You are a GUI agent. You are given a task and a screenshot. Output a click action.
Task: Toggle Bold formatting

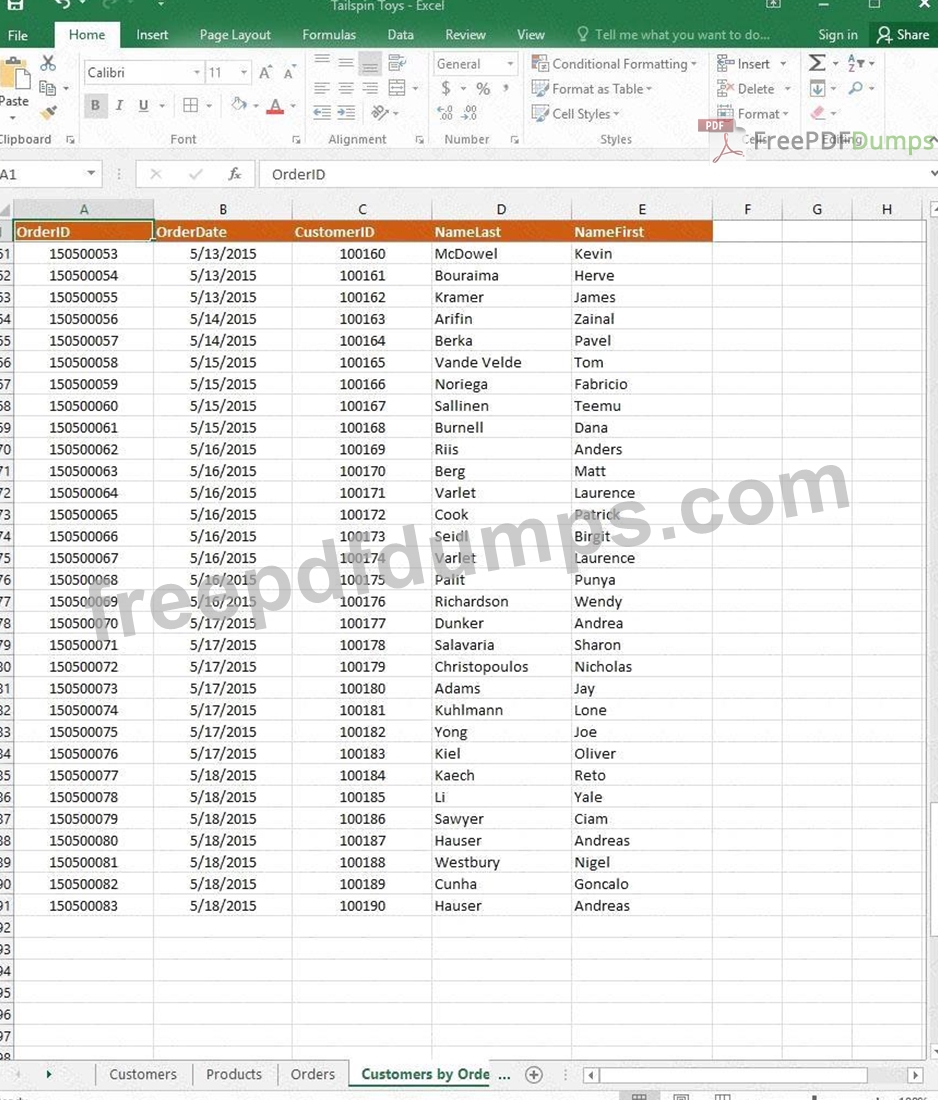point(95,106)
